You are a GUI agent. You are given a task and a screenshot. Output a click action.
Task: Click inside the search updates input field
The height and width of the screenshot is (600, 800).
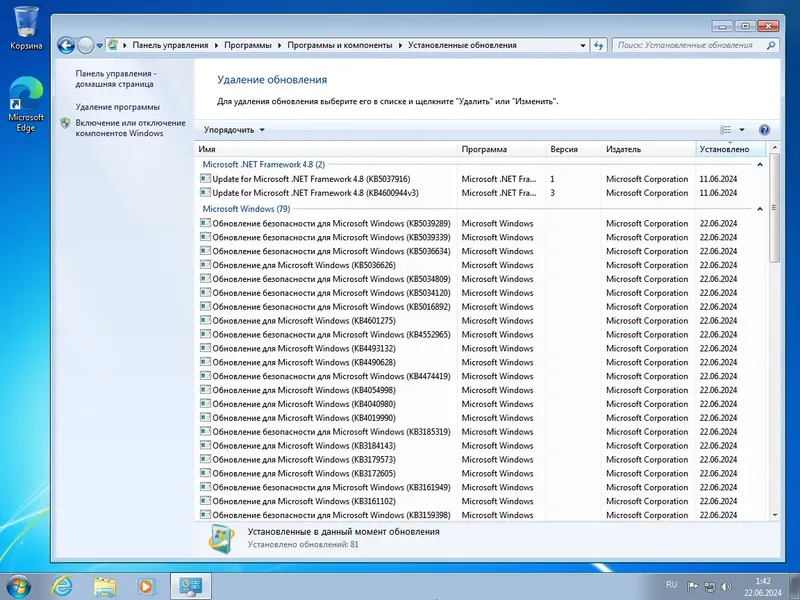tap(689, 45)
